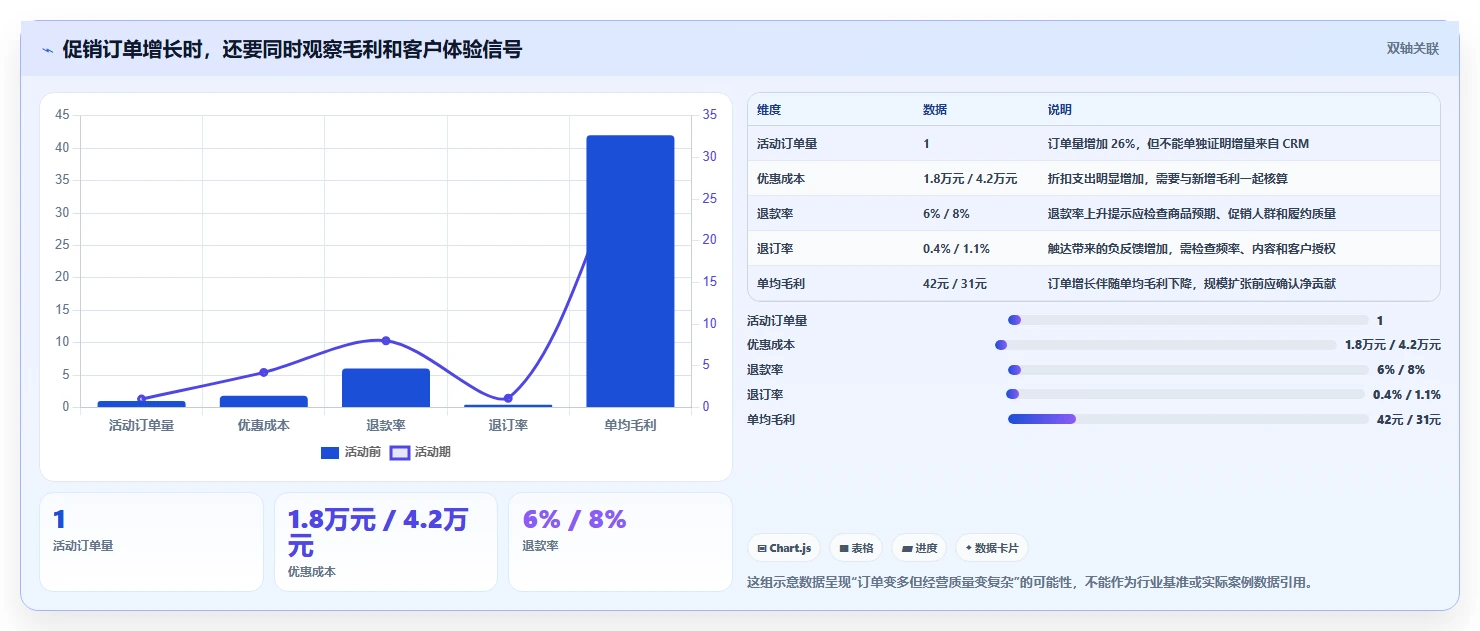Click the 退款率 progress bar

coord(1188,370)
